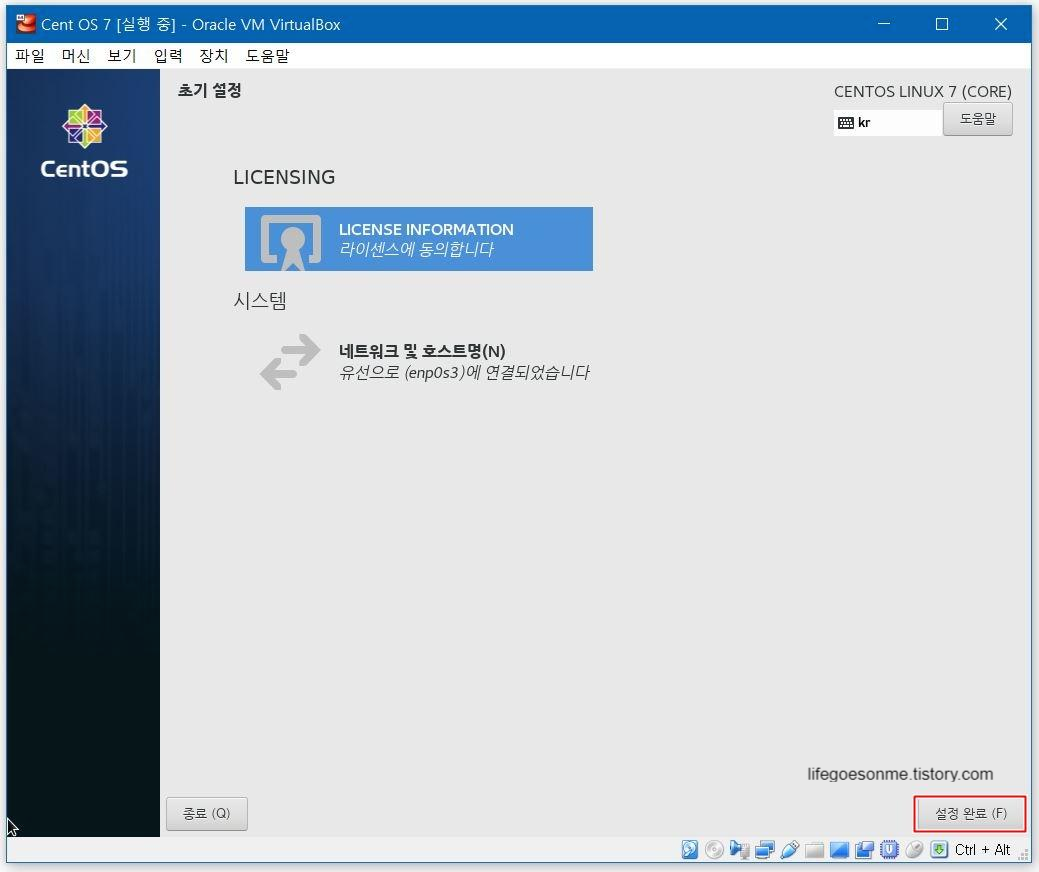Click the kr keyboard layout indicator
The image size is (1039, 872).
[888, 123]
